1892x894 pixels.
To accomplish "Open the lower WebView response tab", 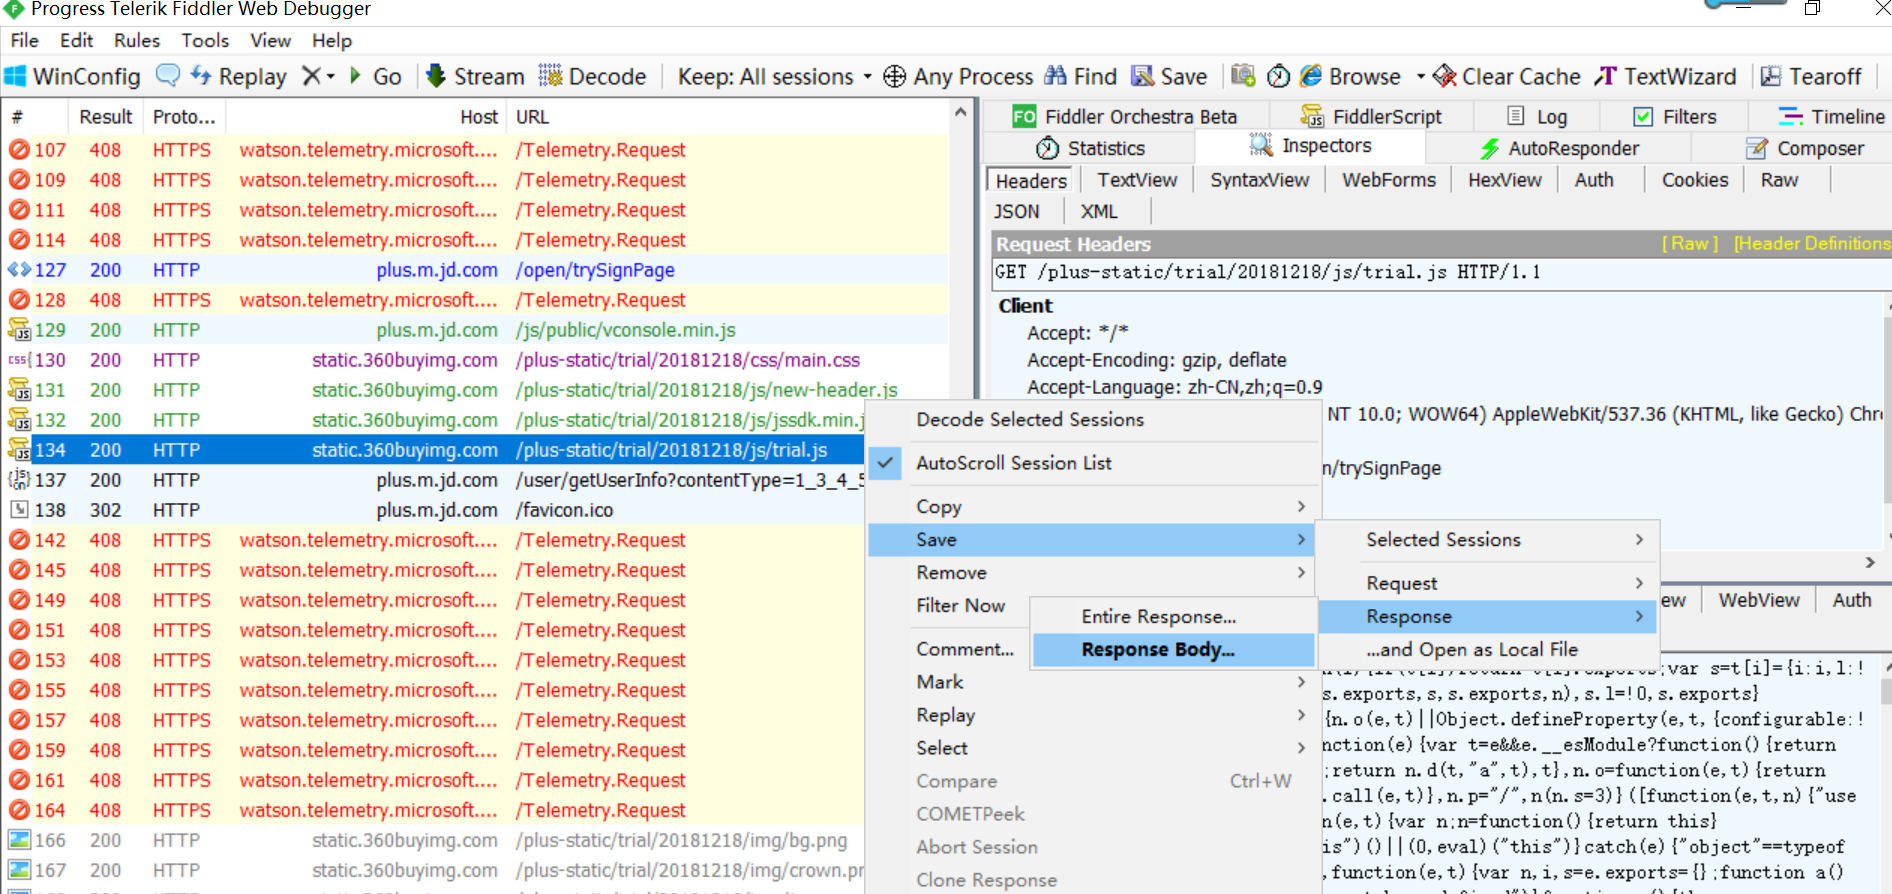I will tap(1759, 600).
